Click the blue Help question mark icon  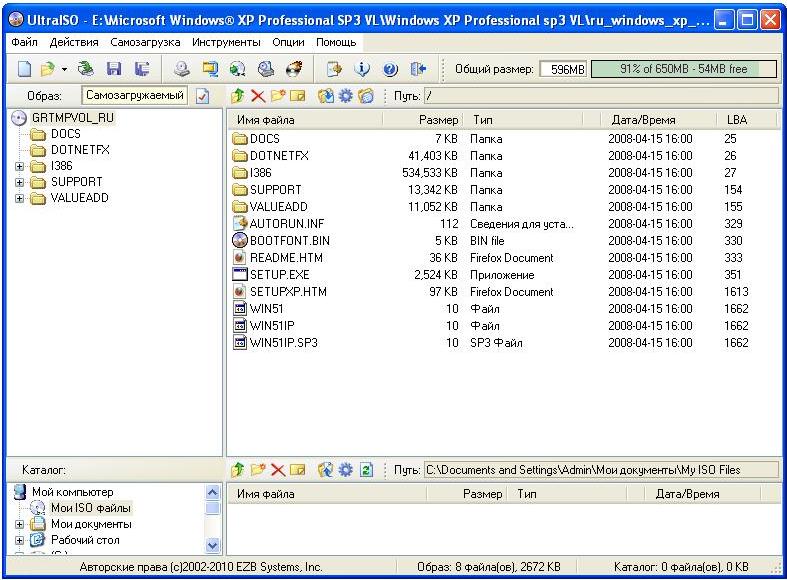[390, 69]
